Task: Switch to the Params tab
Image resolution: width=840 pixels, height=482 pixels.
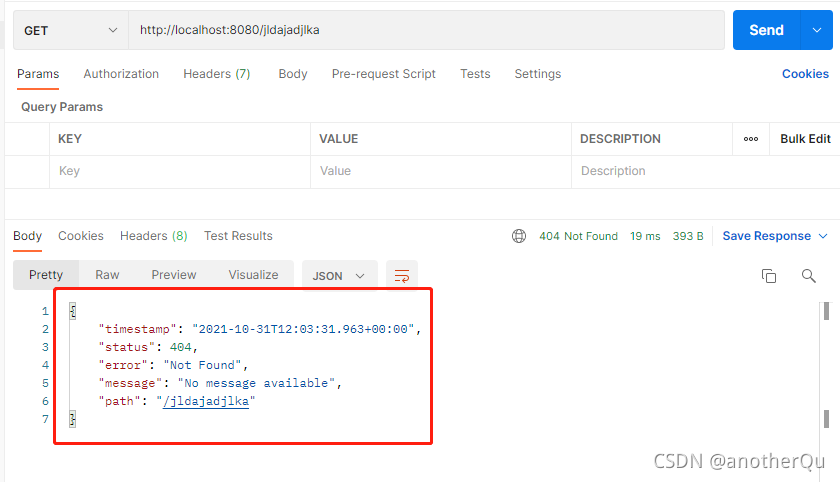Action: click(38, 74)
